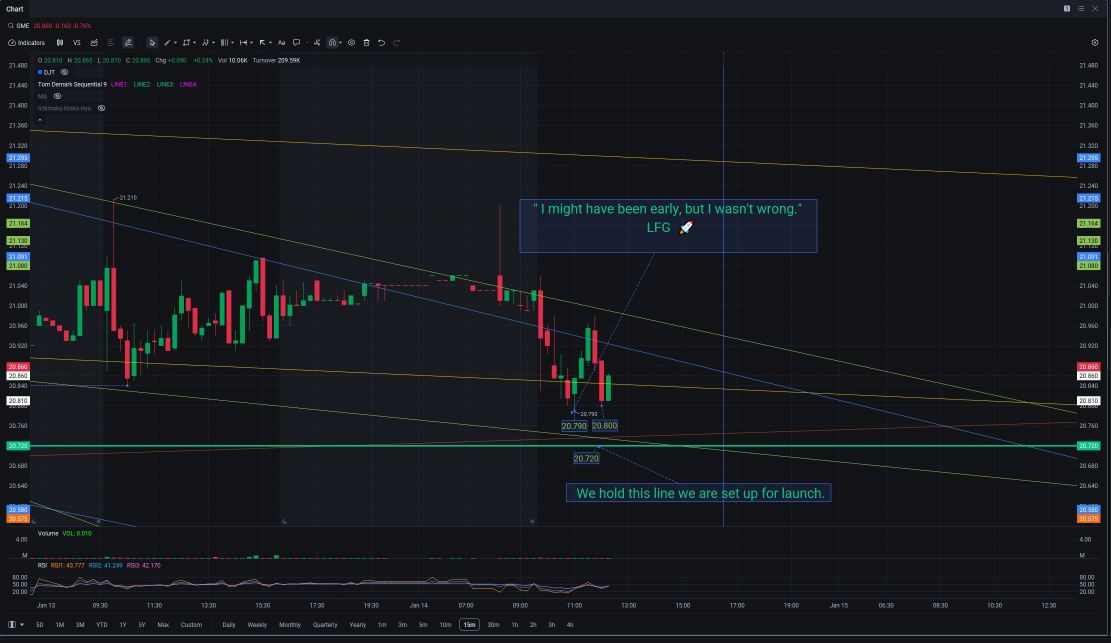Select the vertical bars Fibonacci tool
The image size is (1111, 643).
pos(224,43)
